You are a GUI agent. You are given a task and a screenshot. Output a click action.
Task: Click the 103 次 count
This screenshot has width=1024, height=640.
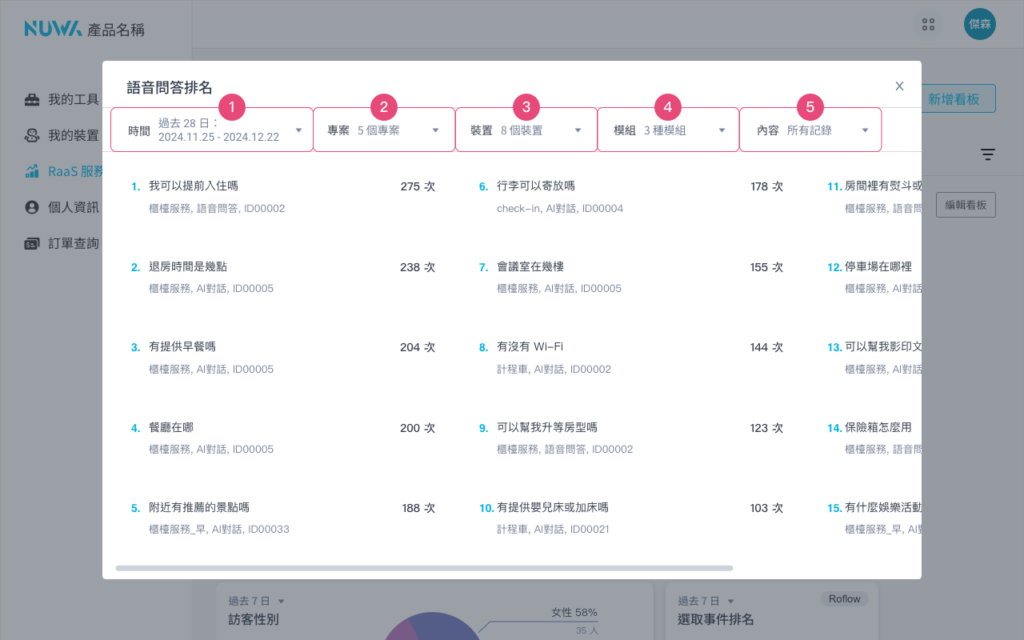pos(767,508)
